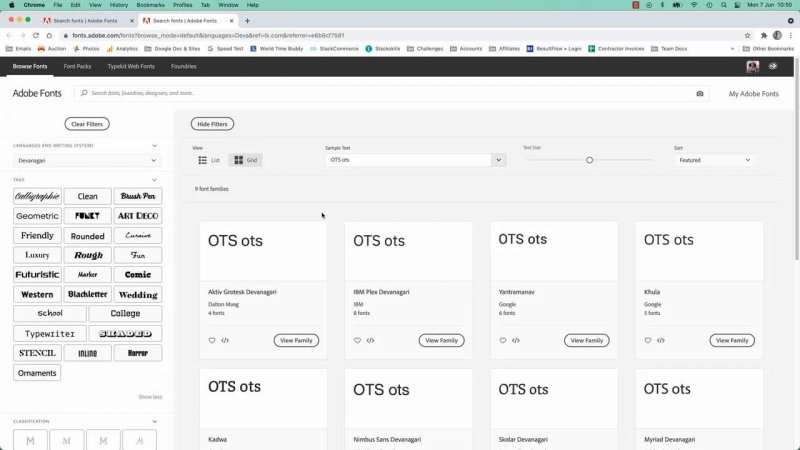Viewport: 800px width, 450px height.
Task: Open the Sample Text dropdown arrow
Action: point(498,160)
